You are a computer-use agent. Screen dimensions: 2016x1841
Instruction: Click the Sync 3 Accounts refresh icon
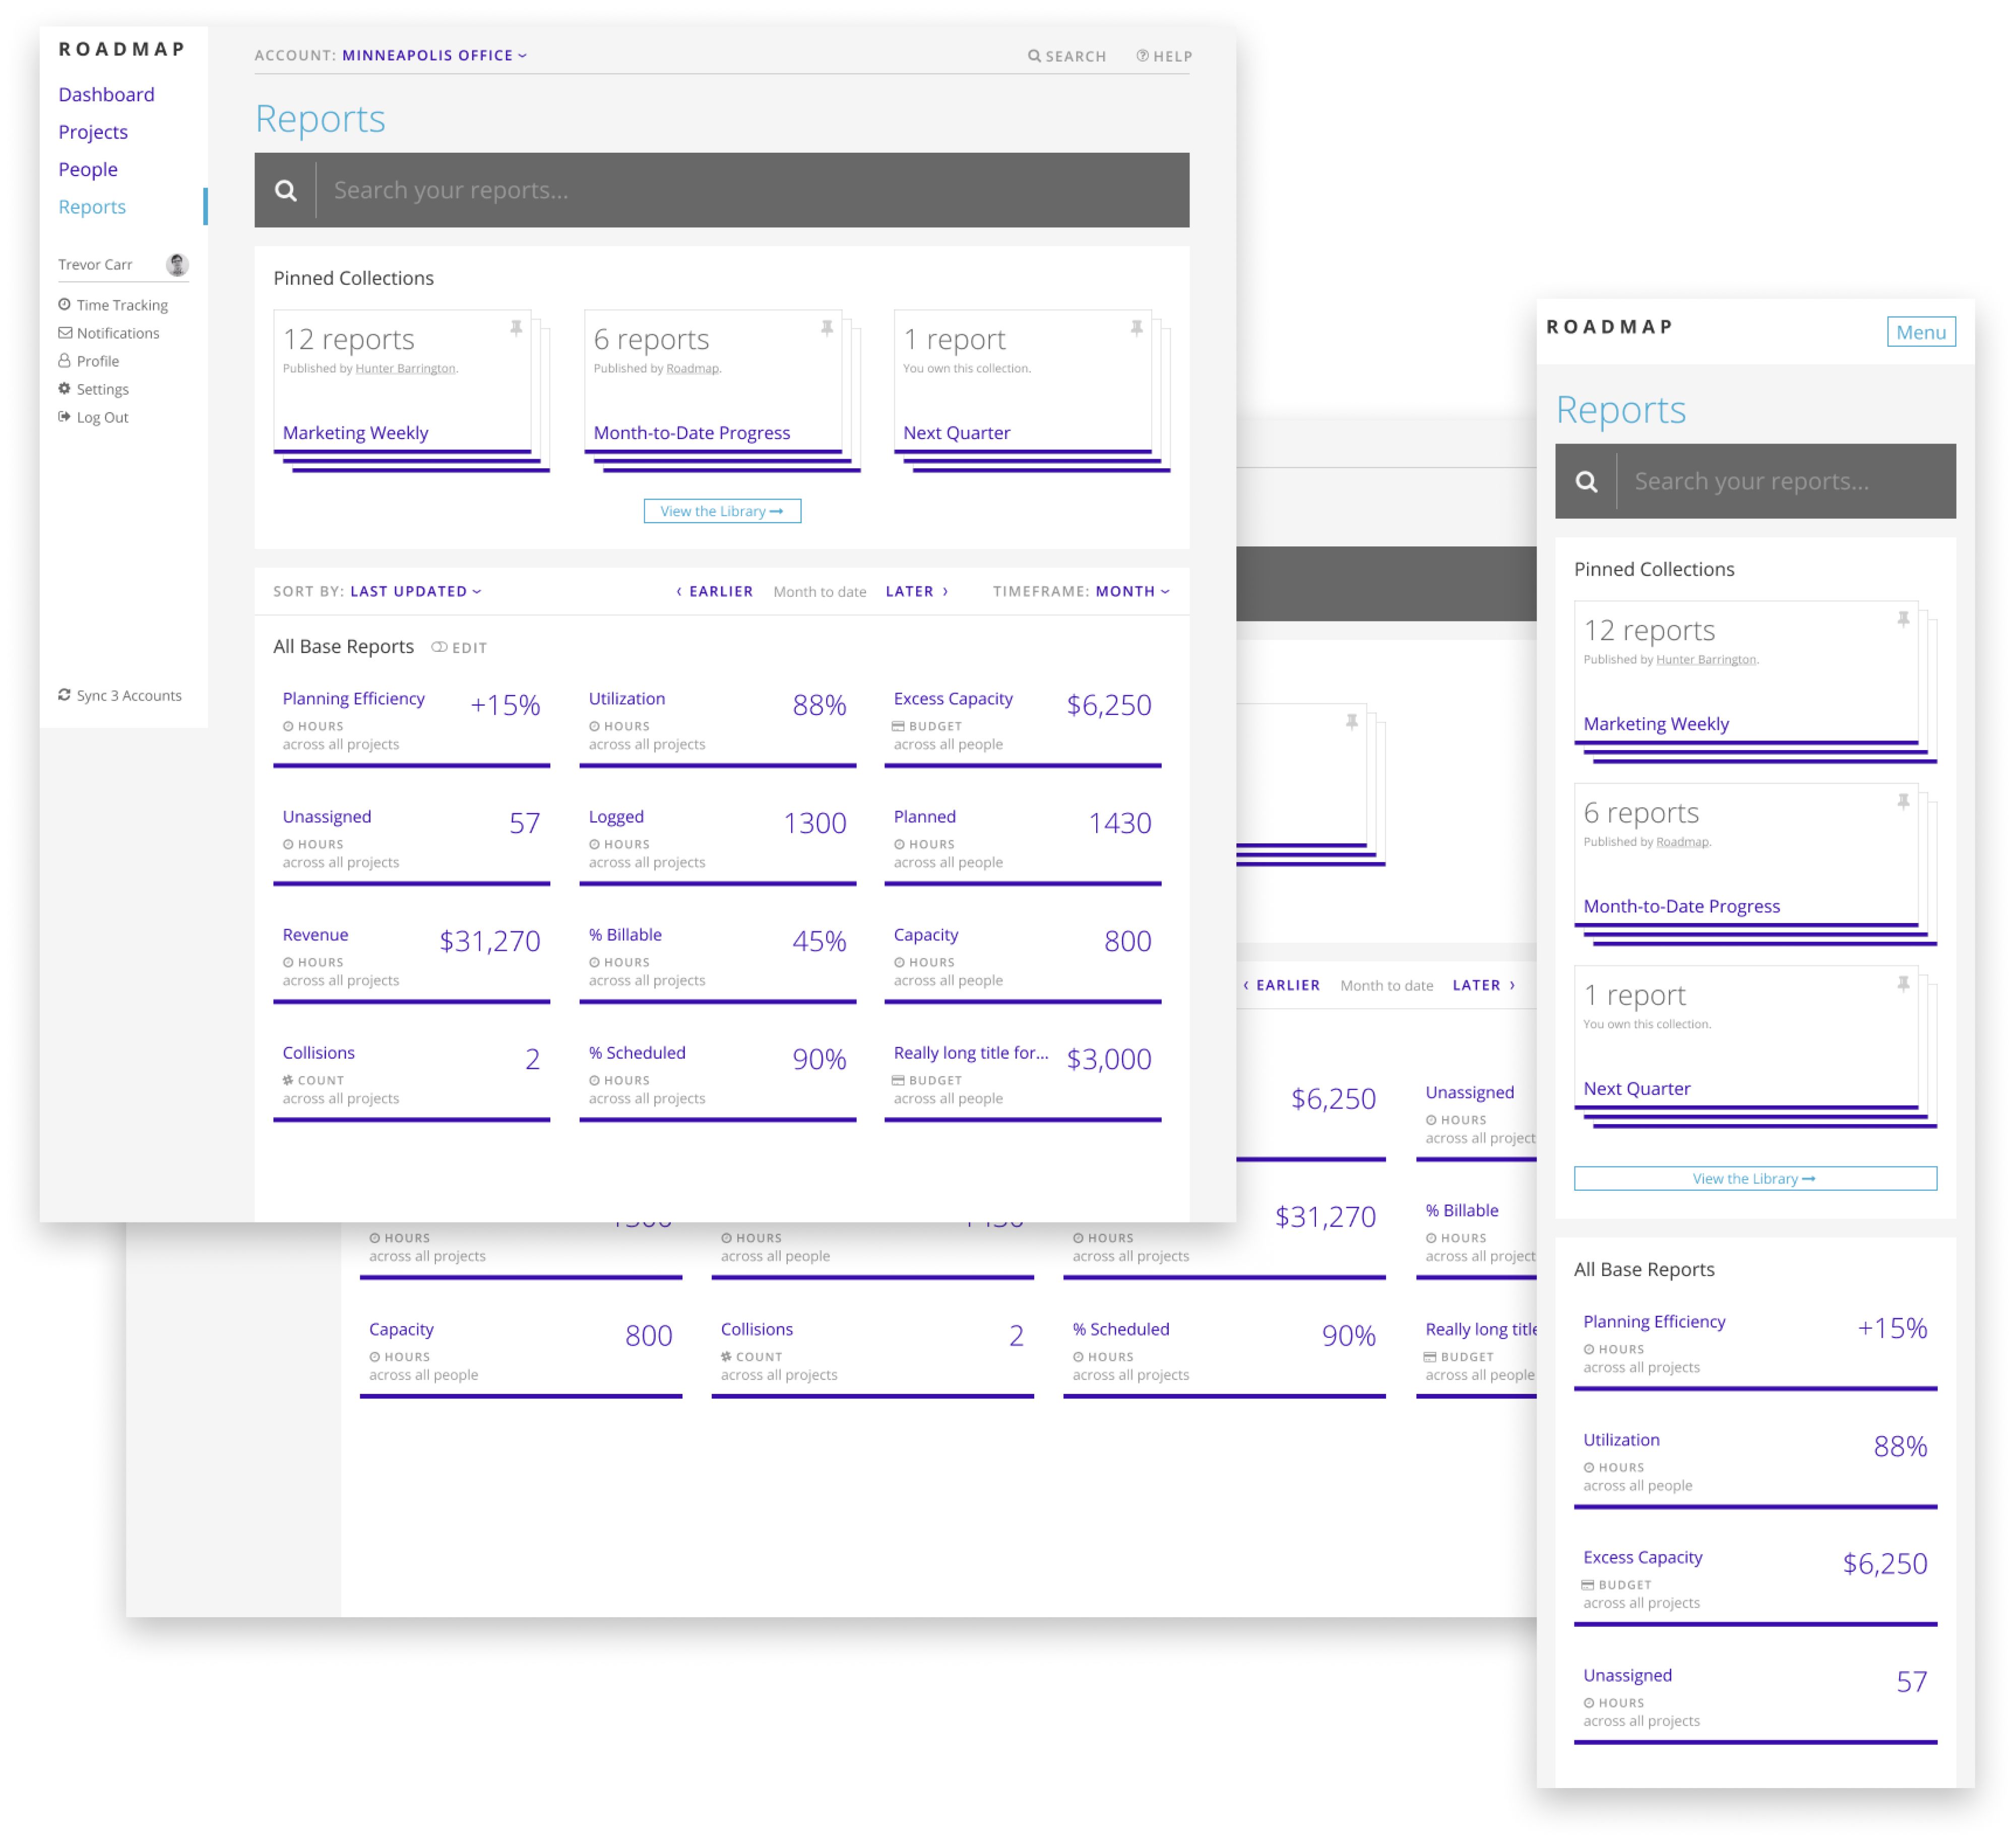(64, 695)
